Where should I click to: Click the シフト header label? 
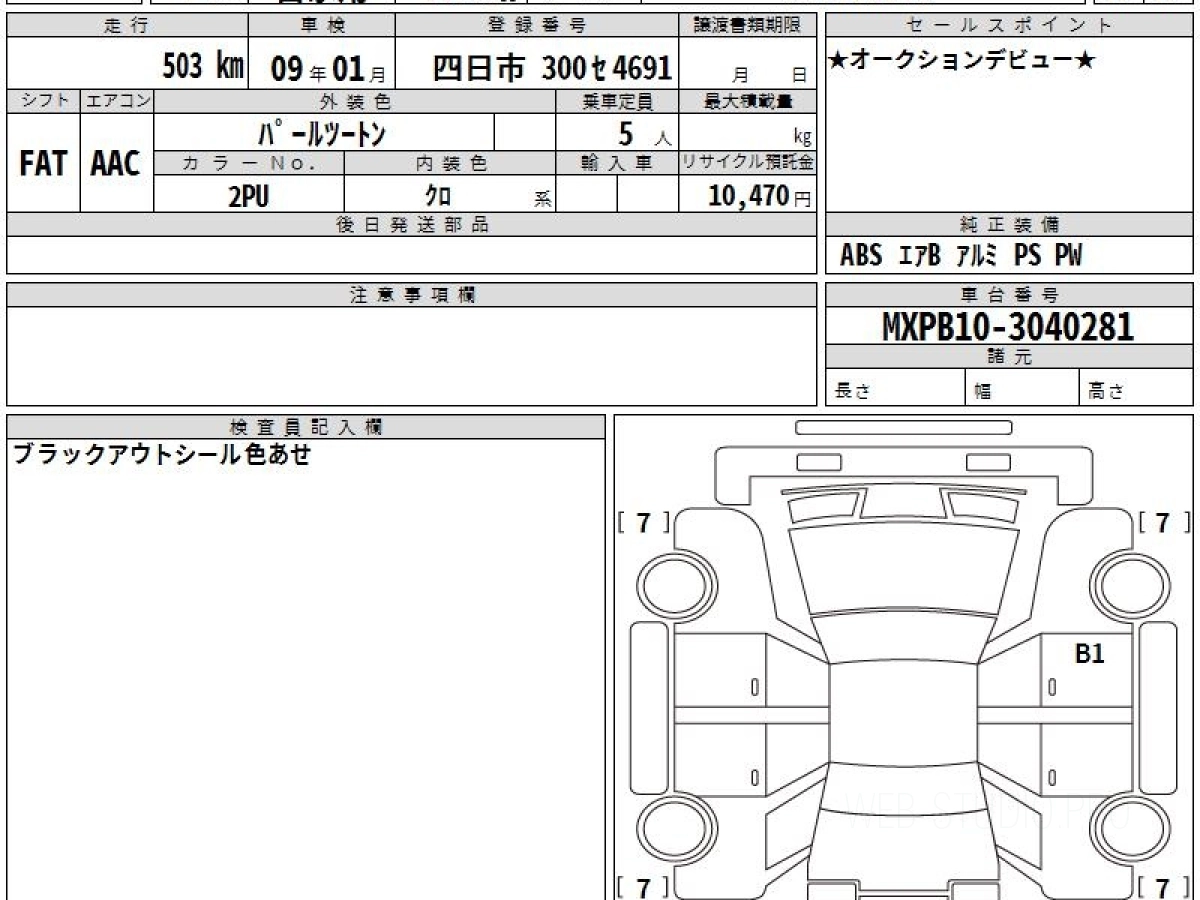43,101
